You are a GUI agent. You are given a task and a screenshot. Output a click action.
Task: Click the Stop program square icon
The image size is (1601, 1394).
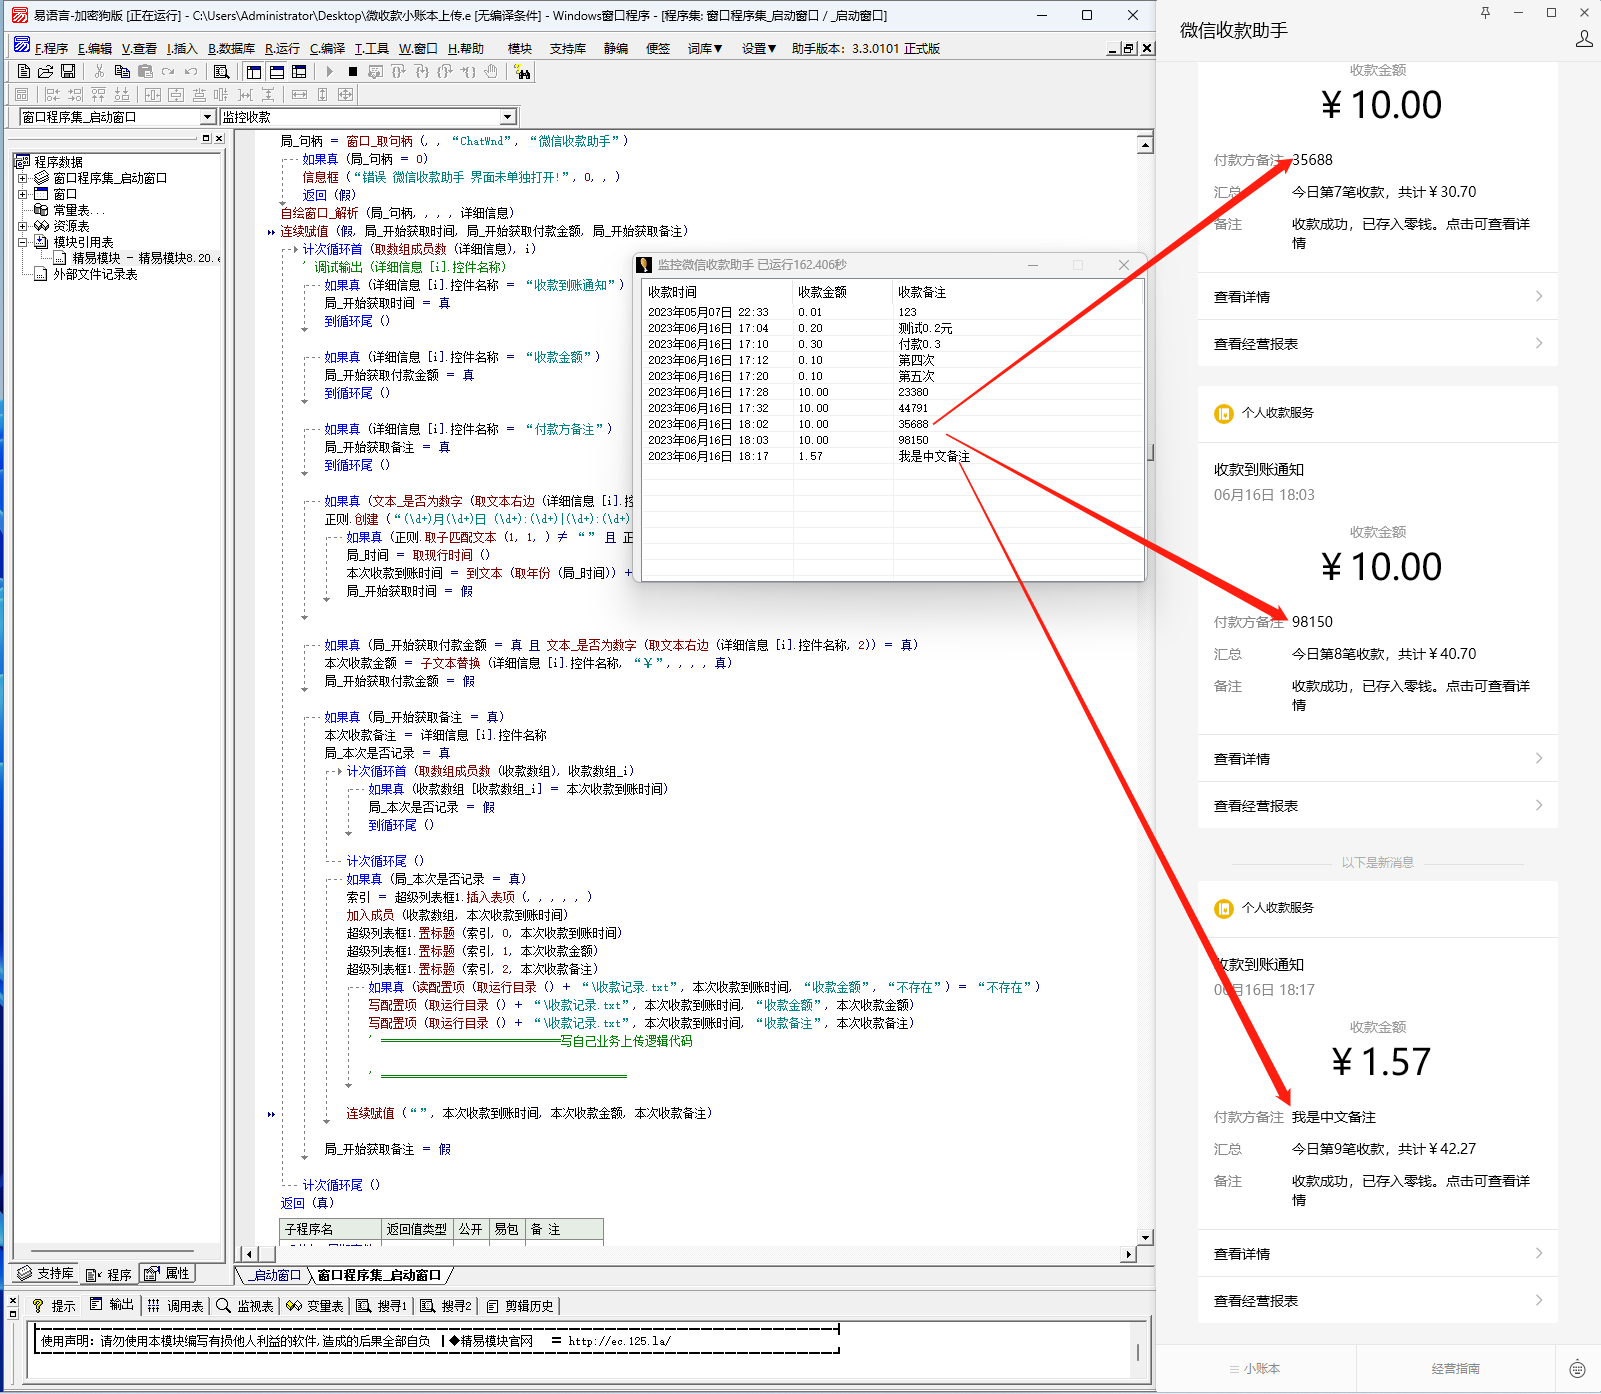pyautogui.click(x=352, y=71)
